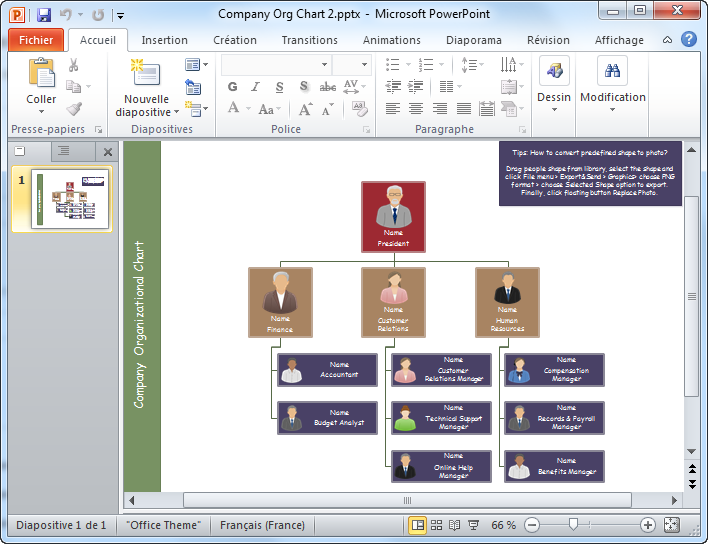Open the Affichage ribbon tab
This screenshot has width=708, height=544.
(619, 40)
